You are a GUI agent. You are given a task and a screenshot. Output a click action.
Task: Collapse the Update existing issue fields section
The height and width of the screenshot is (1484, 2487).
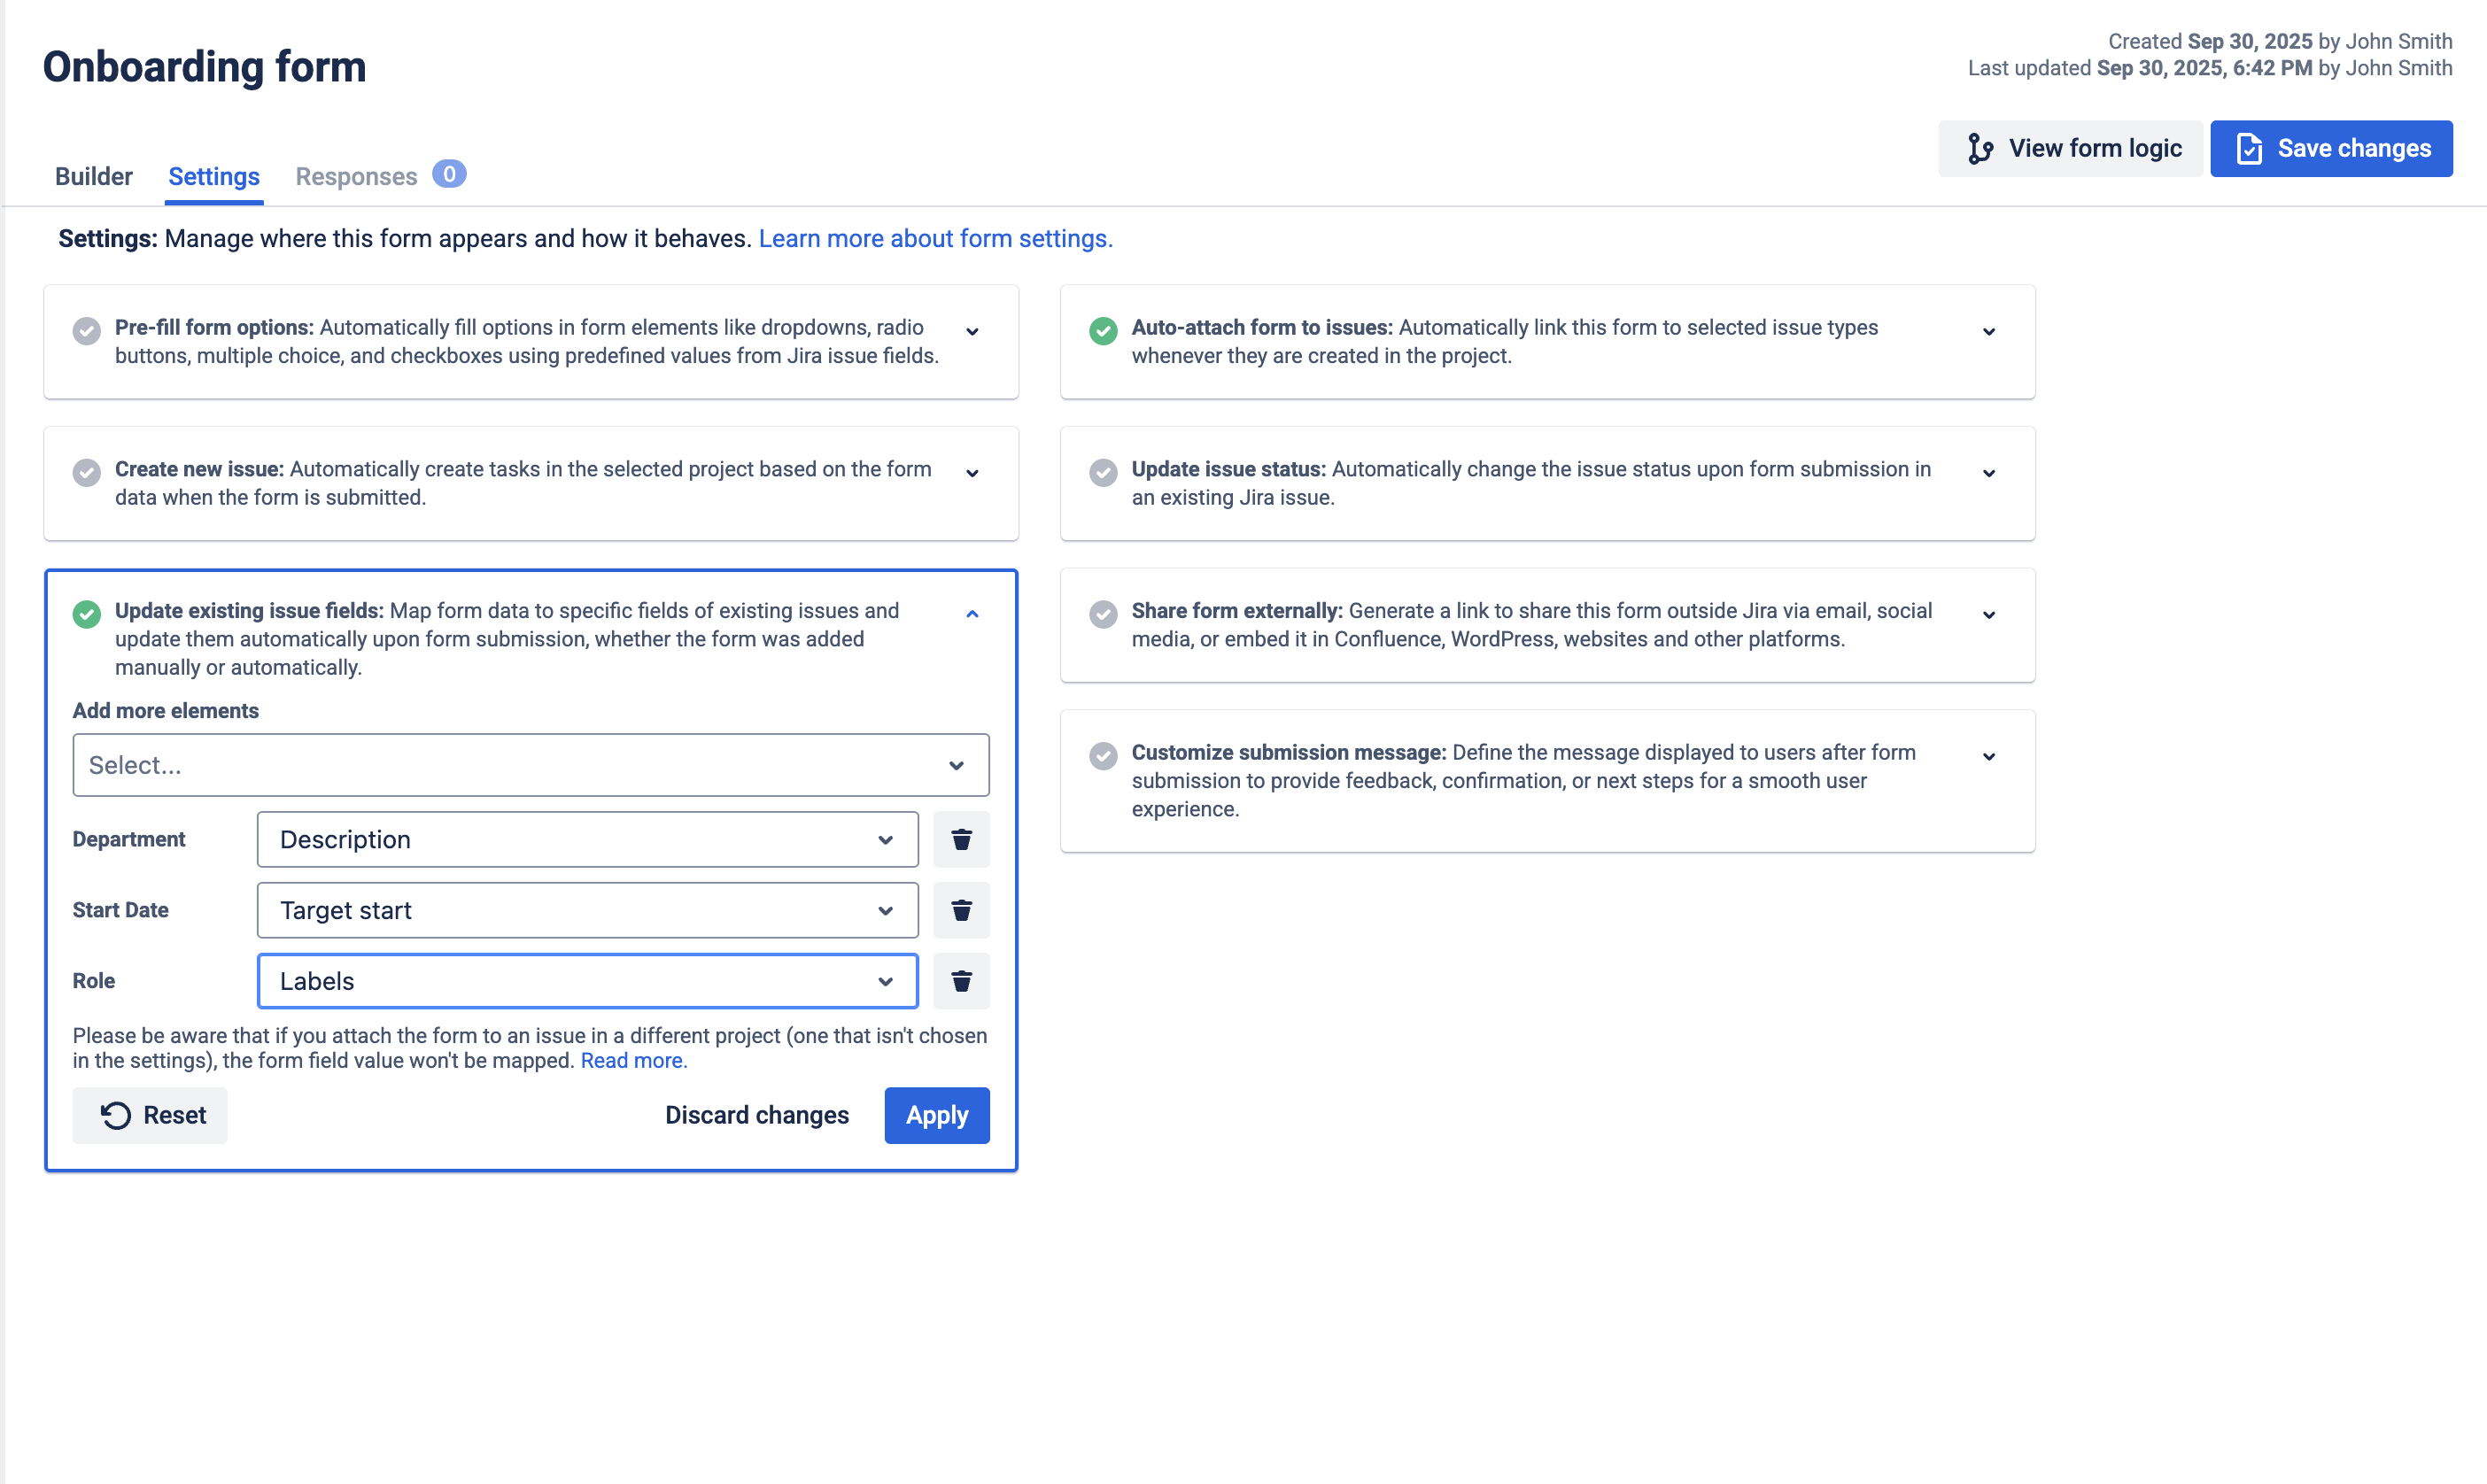tap(972, 614)
